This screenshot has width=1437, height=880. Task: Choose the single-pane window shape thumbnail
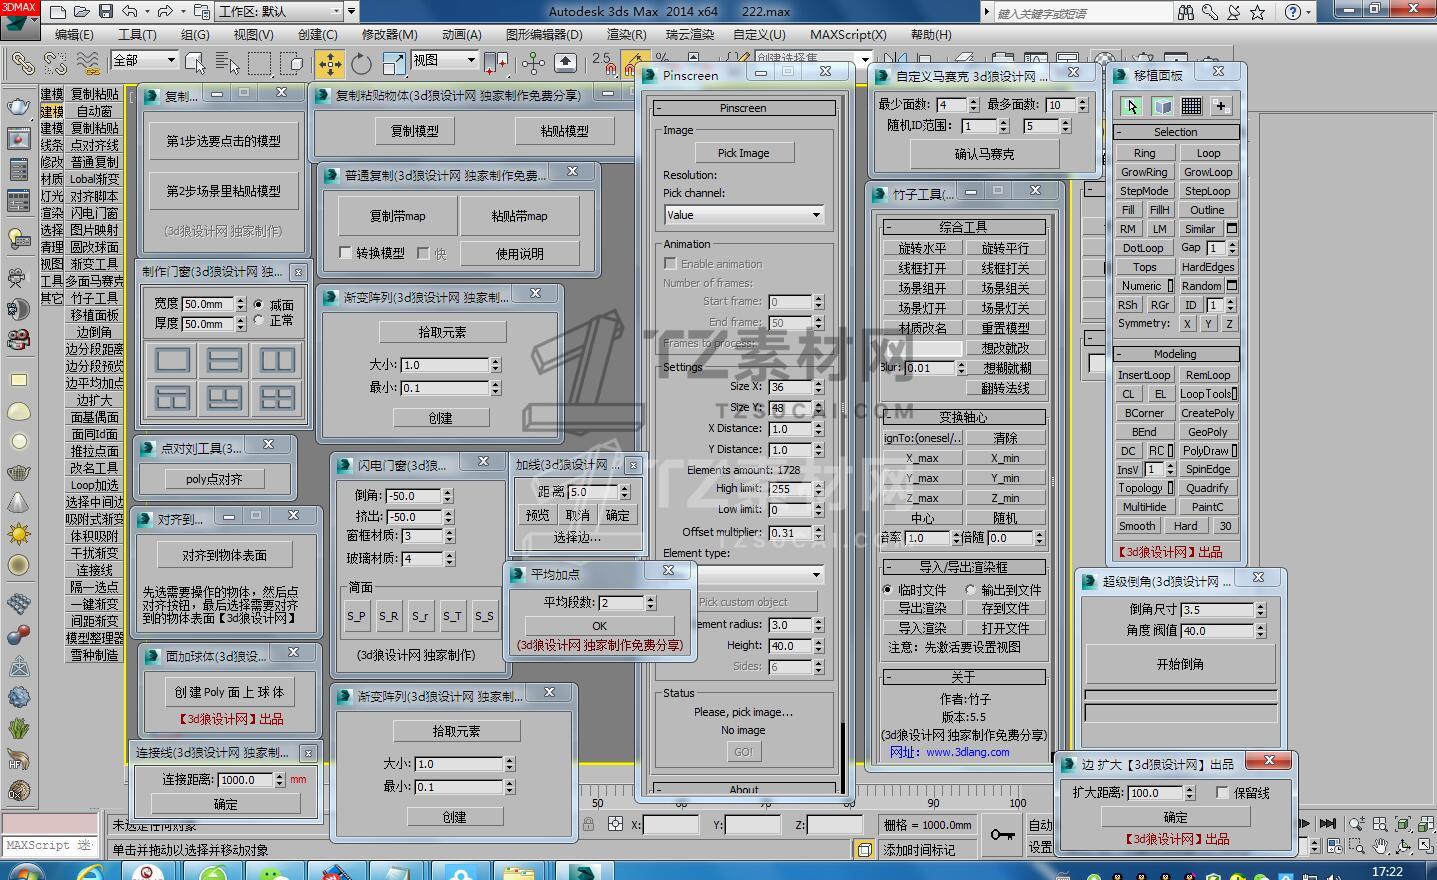pos(173,360)
